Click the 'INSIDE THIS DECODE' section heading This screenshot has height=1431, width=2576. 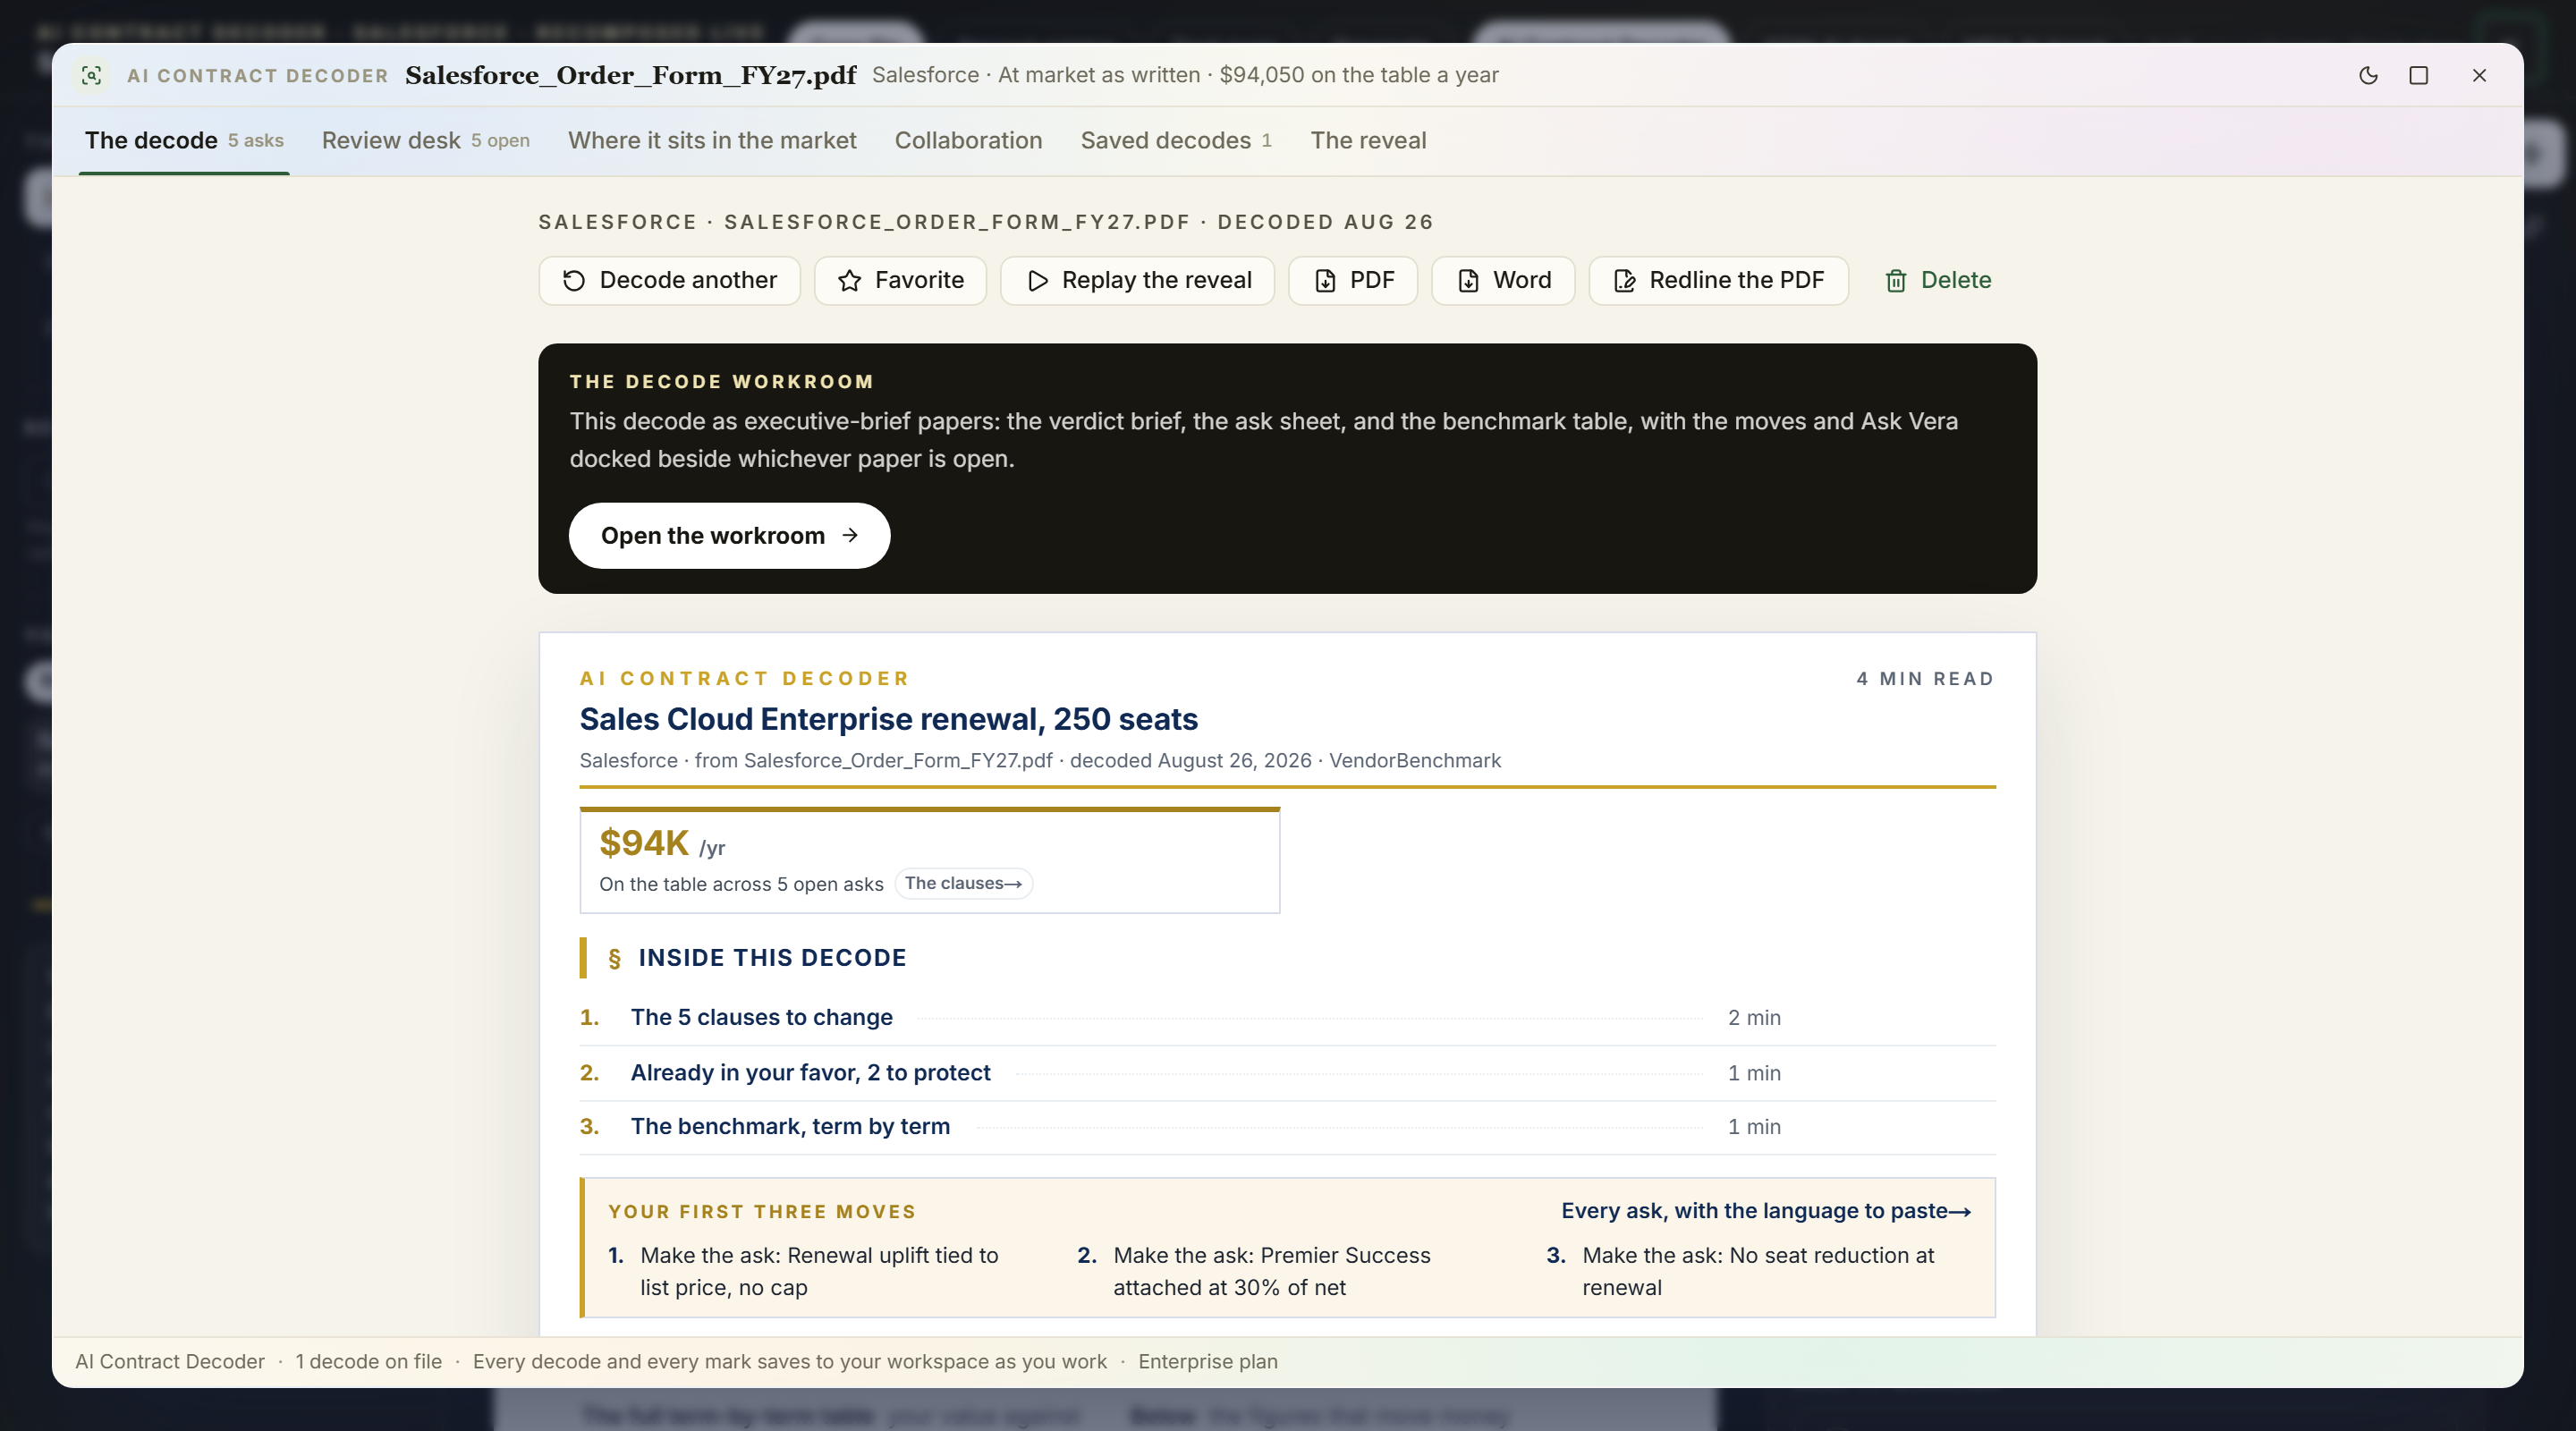[x=772, y=958]
